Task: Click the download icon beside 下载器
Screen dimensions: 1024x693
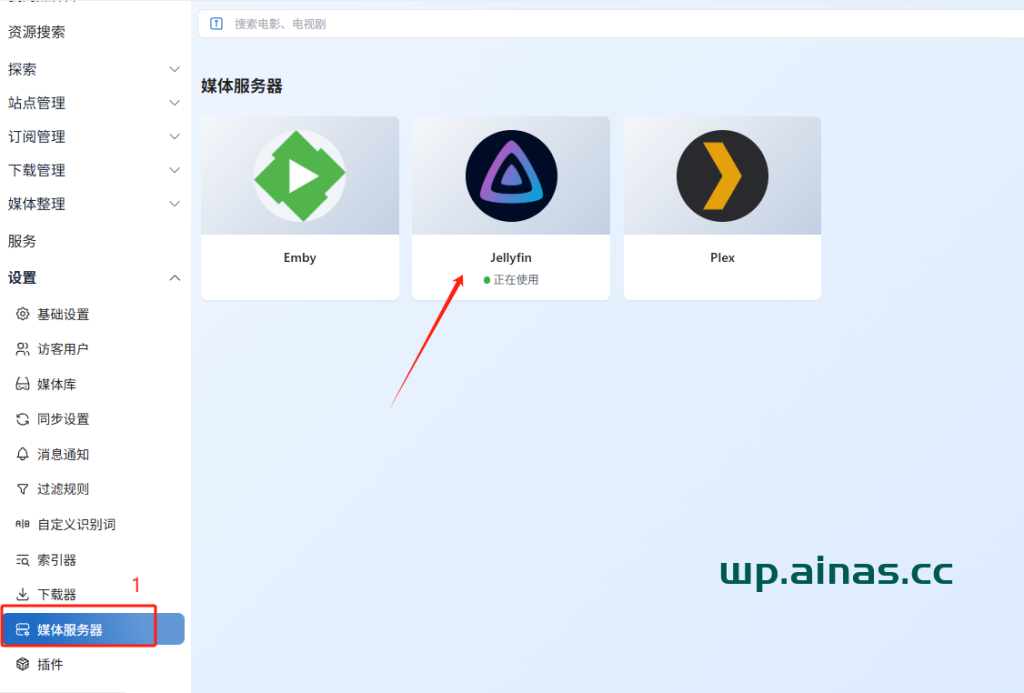Action: tap(22, 594)
